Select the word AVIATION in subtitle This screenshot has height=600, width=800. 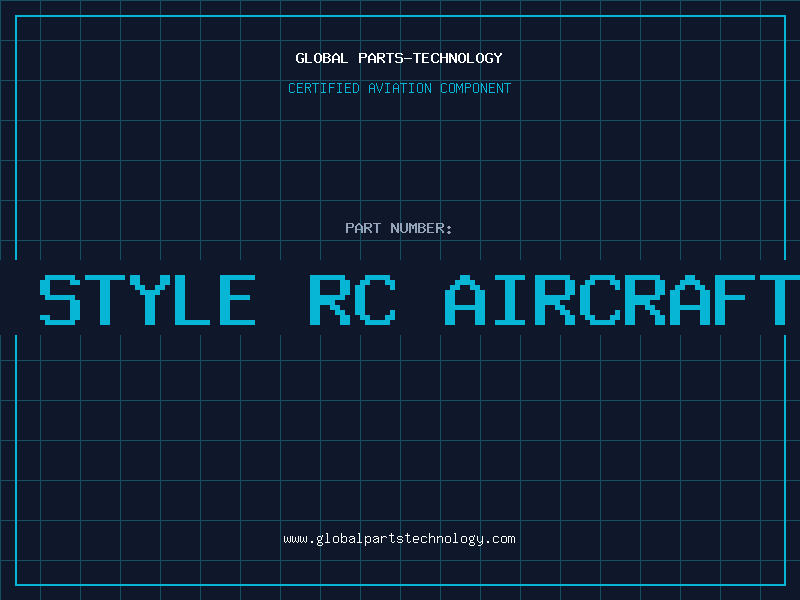click(x=400, y=88)
